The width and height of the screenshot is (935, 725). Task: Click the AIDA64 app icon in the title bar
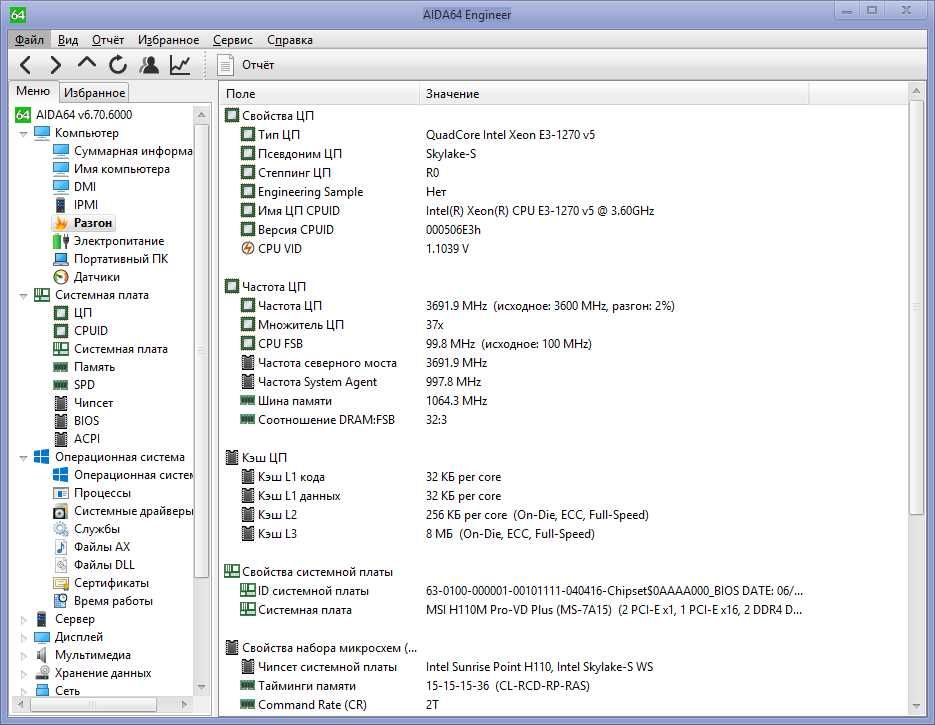(18, 14)
